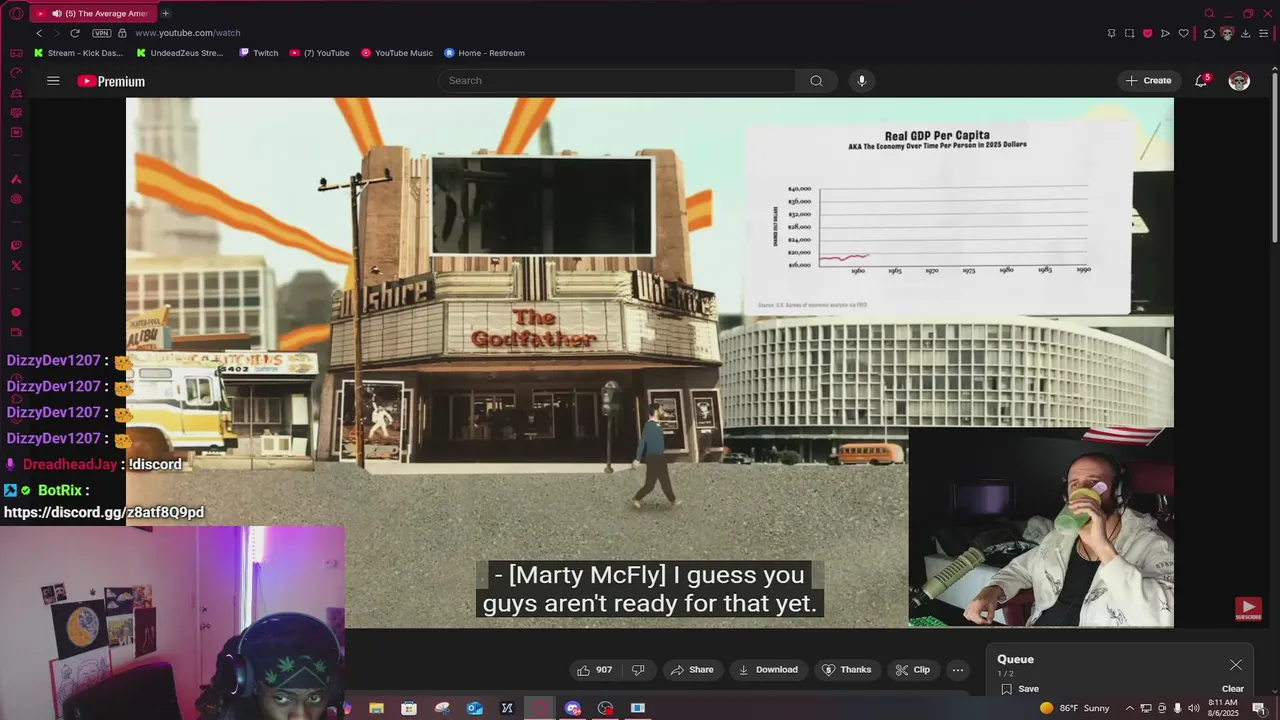Open the ad blocker shield icon

coord(1147,33)
